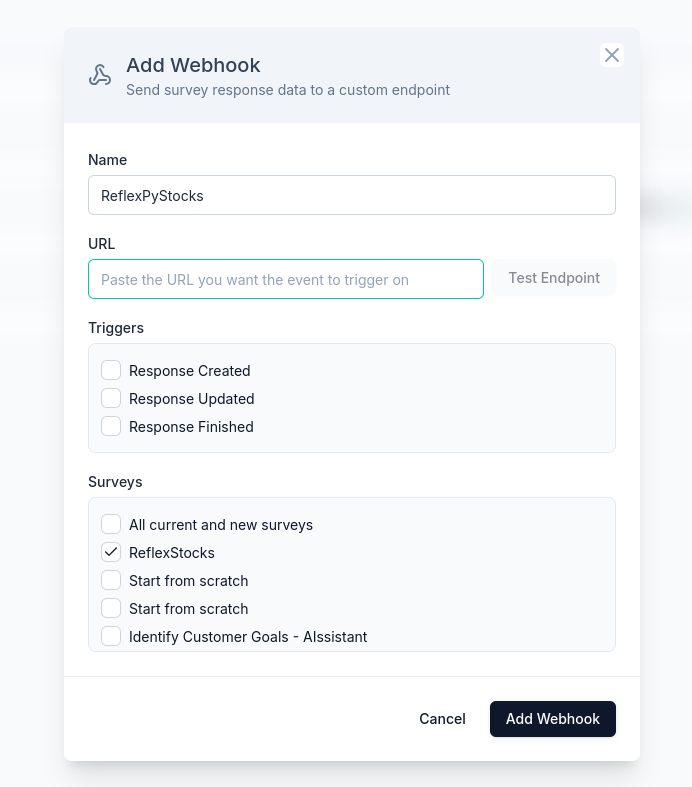Focus the Name field containing ReflexPyStocks
The height and width of the screenshot is (787, 692).
tap(352, 195)
